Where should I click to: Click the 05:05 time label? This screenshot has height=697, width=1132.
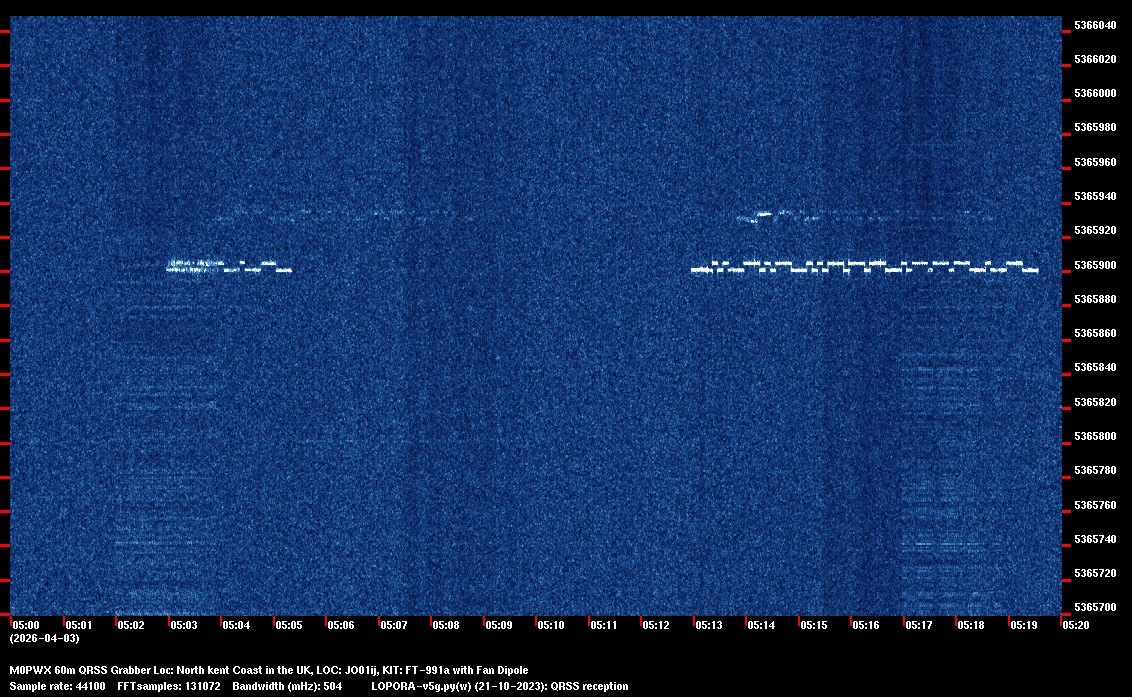289,625
